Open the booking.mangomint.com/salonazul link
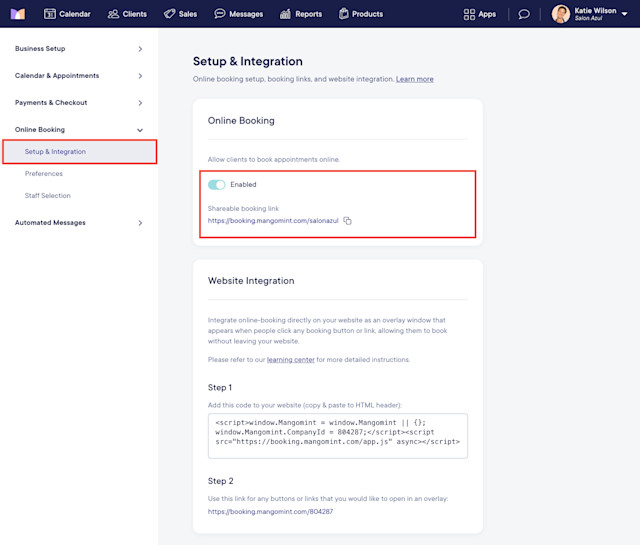 tap(273, 221)
